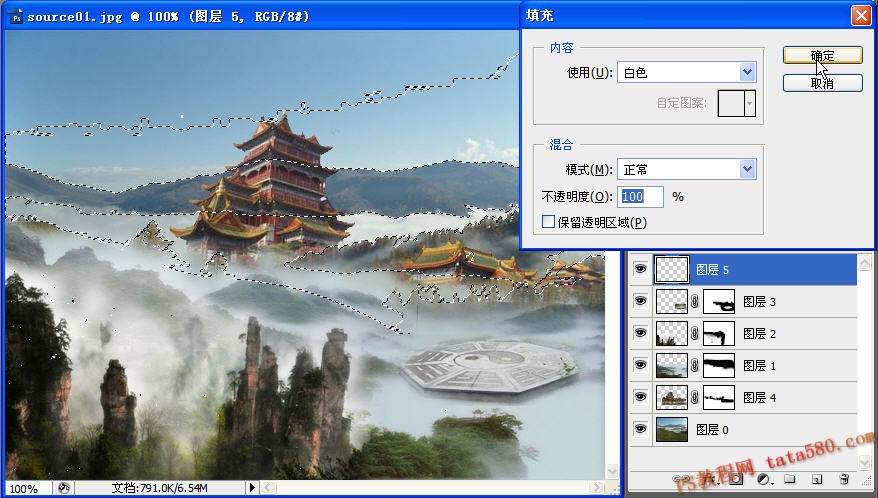This screenshot has height=498, width=878.
Task: Select the 图层 4 mask thumbnail
Action: pos(719,397)
